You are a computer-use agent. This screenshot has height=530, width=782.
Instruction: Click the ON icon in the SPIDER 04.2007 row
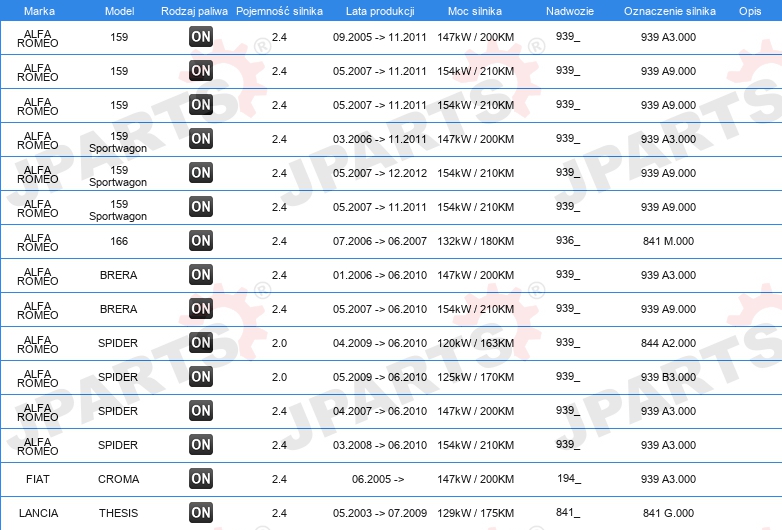click(x=201, y=410)
